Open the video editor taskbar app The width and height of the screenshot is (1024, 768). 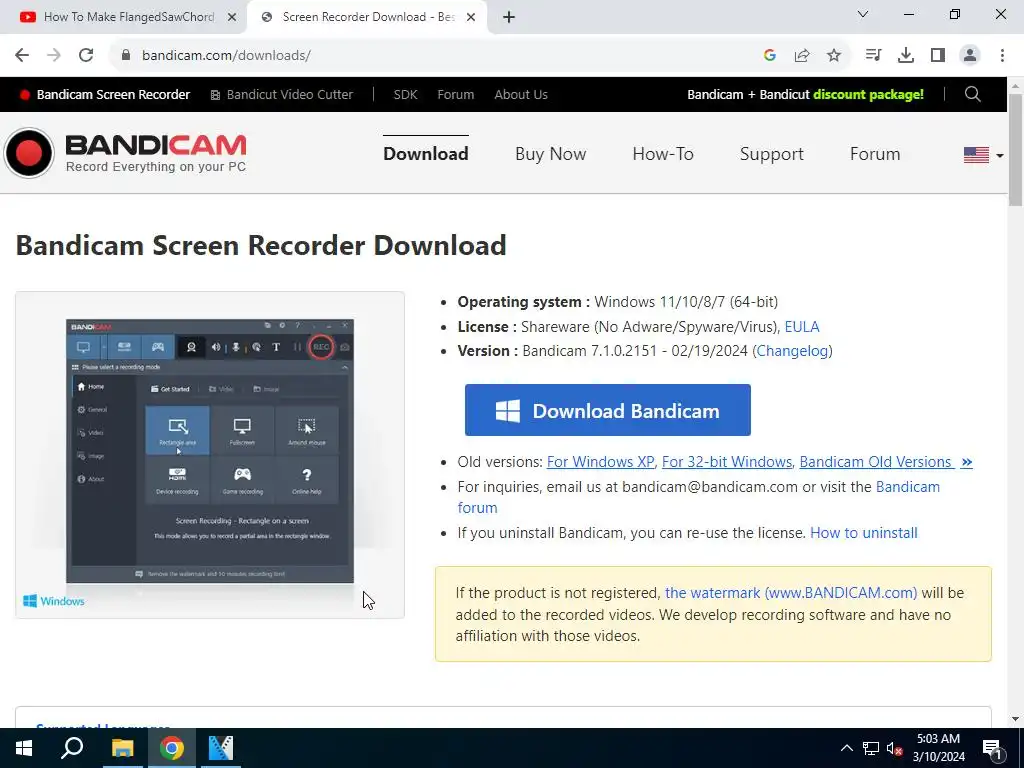tap(221, 748)
